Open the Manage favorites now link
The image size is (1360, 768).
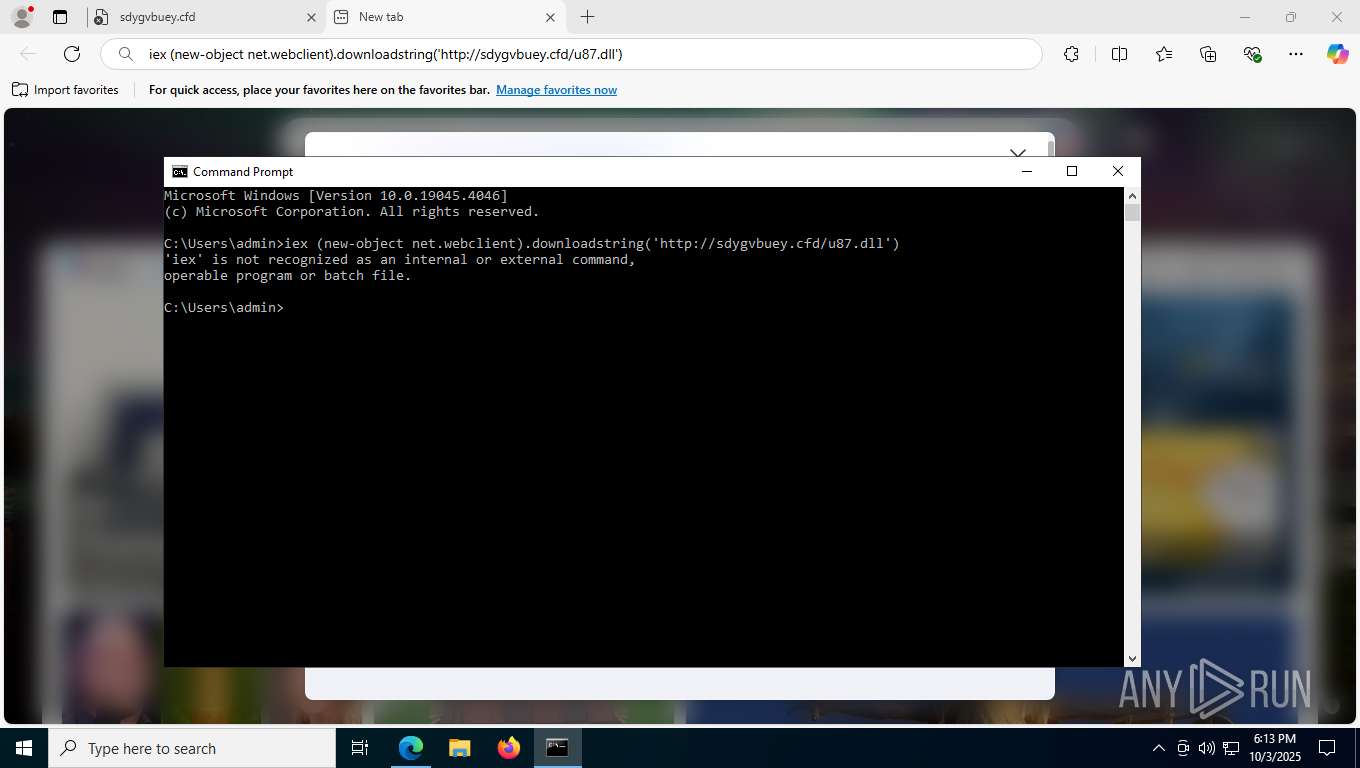pos(556,90)
